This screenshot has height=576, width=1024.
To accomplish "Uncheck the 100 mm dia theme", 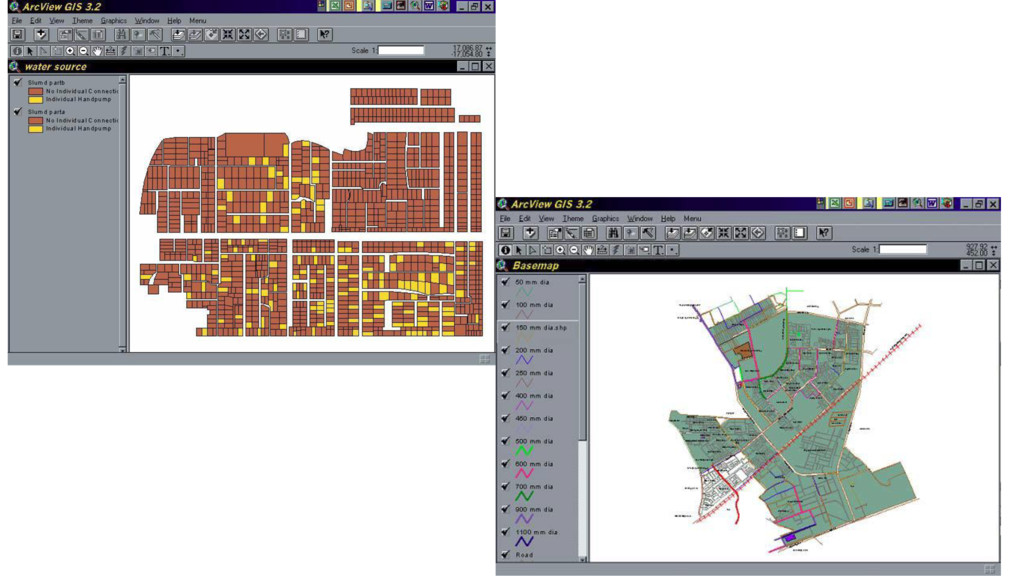I will point(505,305).
